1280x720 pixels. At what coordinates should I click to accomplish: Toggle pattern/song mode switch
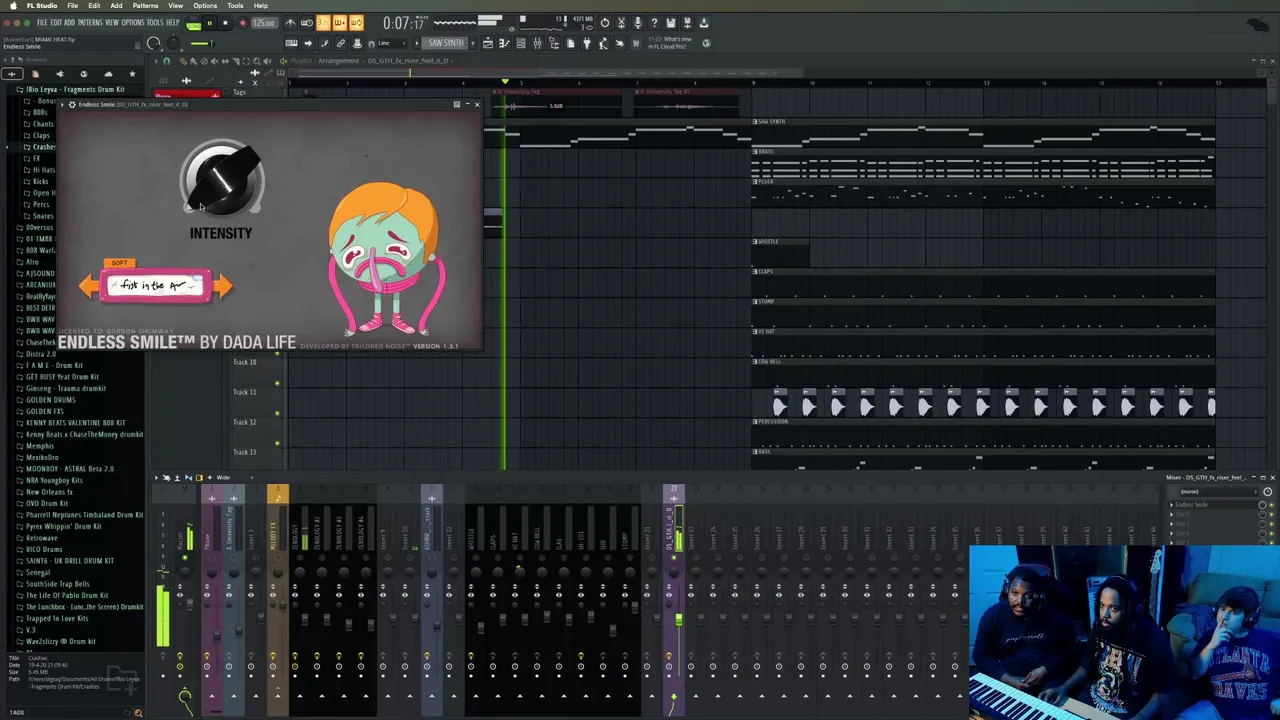tap(193, 23)
